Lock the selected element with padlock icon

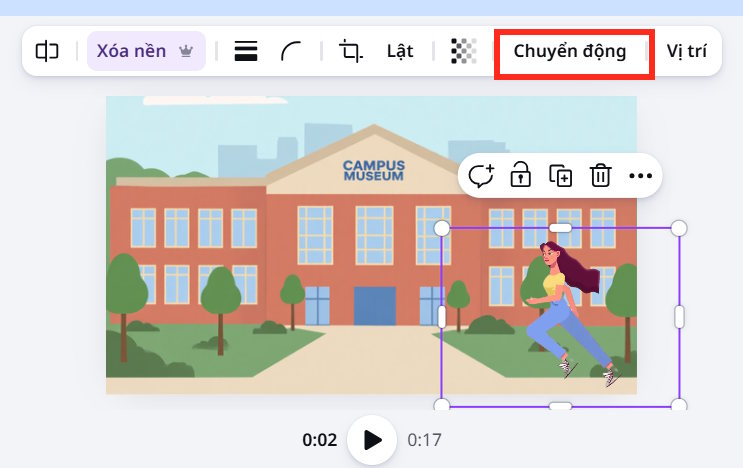click(520, 175)
